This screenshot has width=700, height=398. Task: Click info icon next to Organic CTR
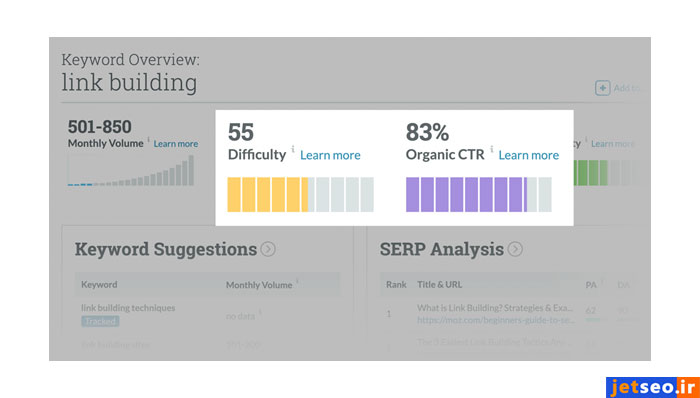pyautogui.click(x=492, y=149)
